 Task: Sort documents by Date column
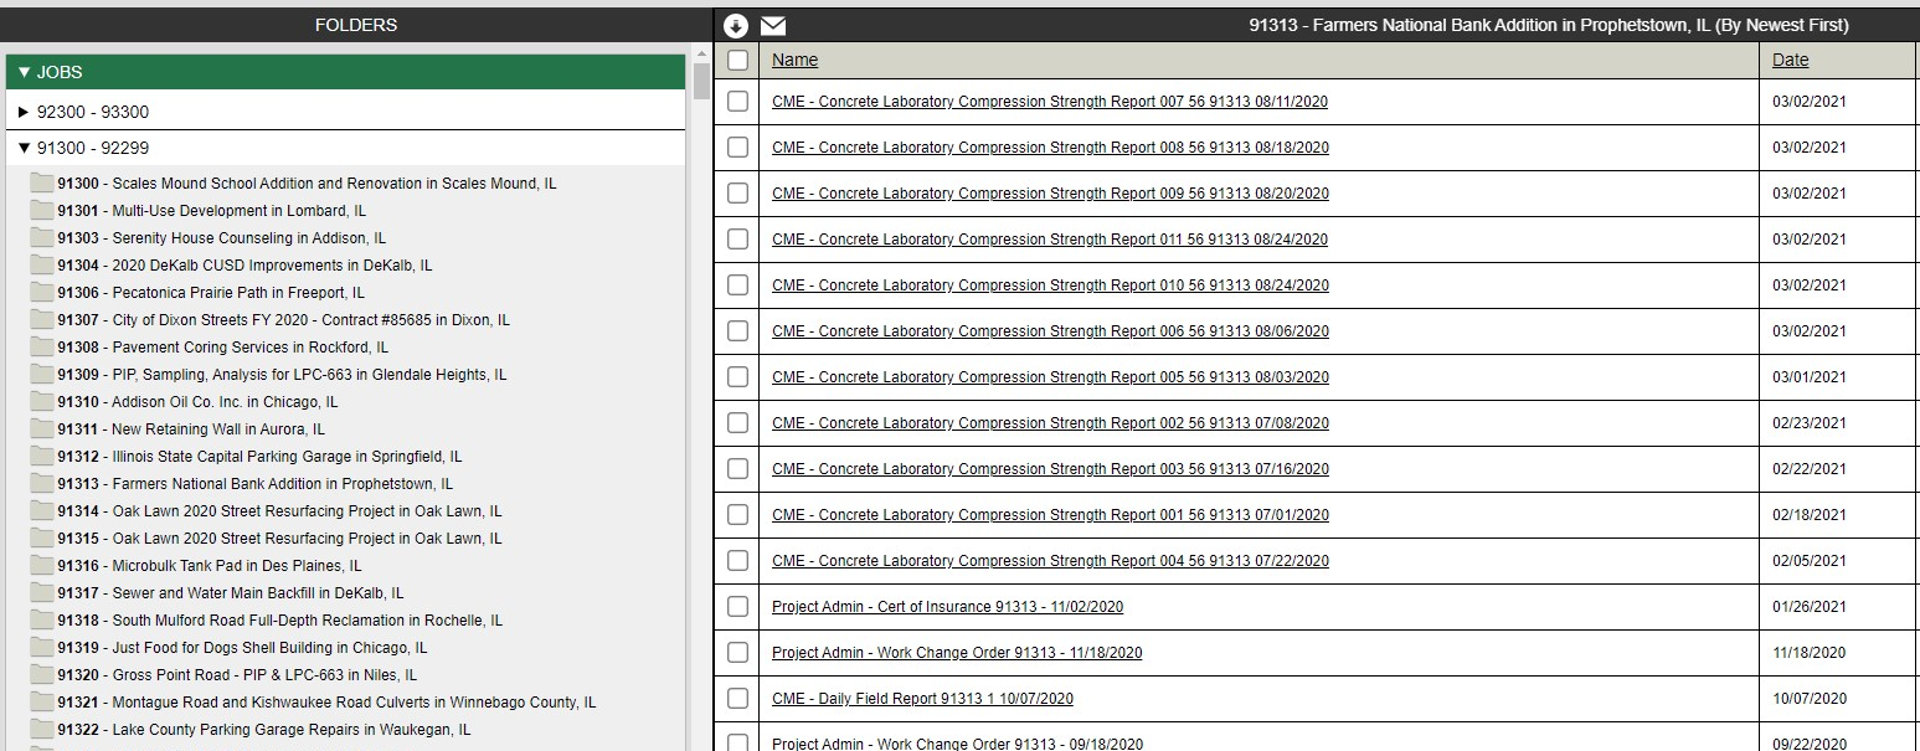(1790, 60)
